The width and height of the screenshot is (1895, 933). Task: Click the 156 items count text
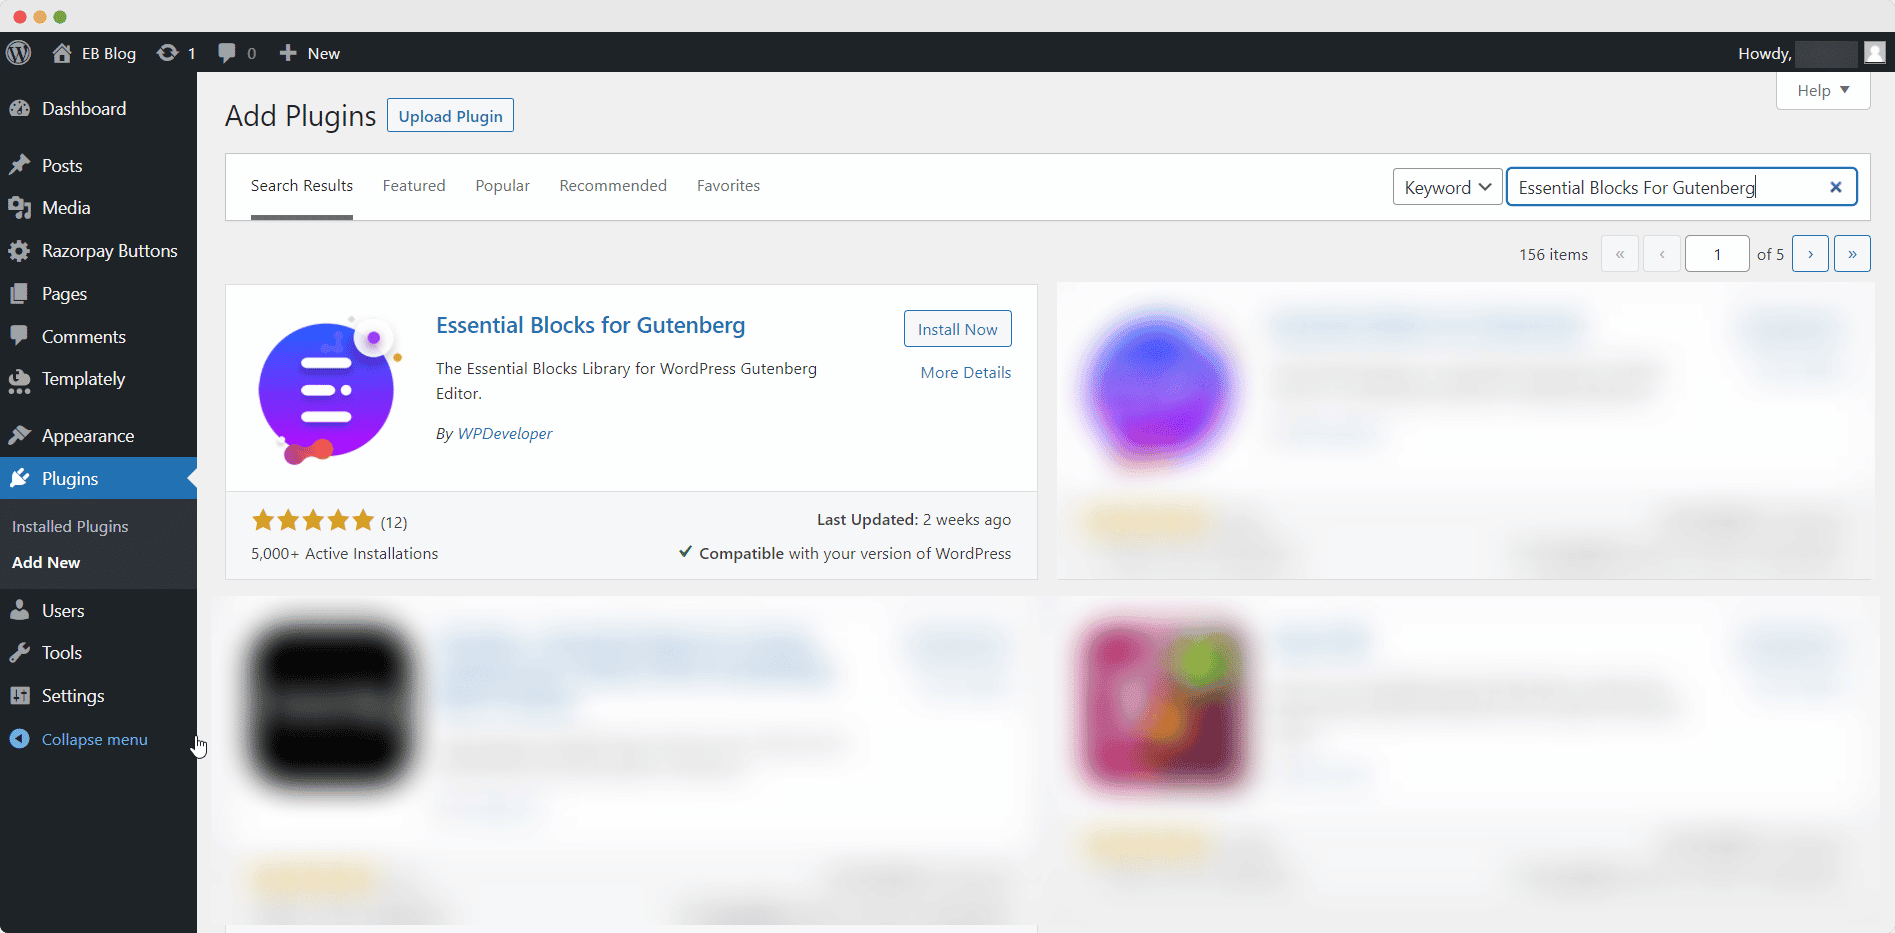tap(1553, 254)
